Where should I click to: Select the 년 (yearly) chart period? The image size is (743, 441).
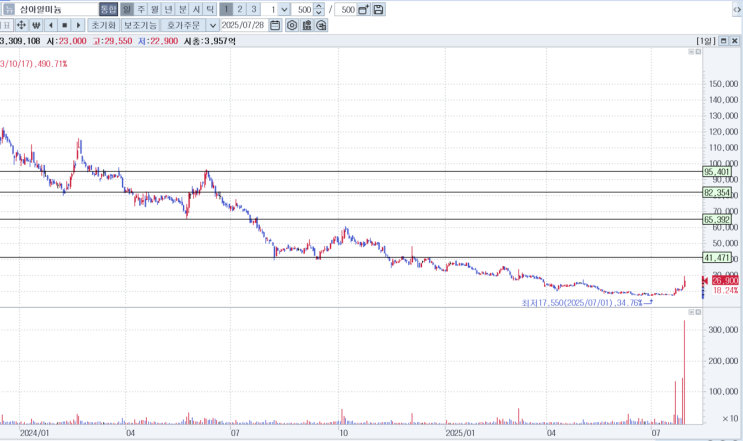point(169,9)
